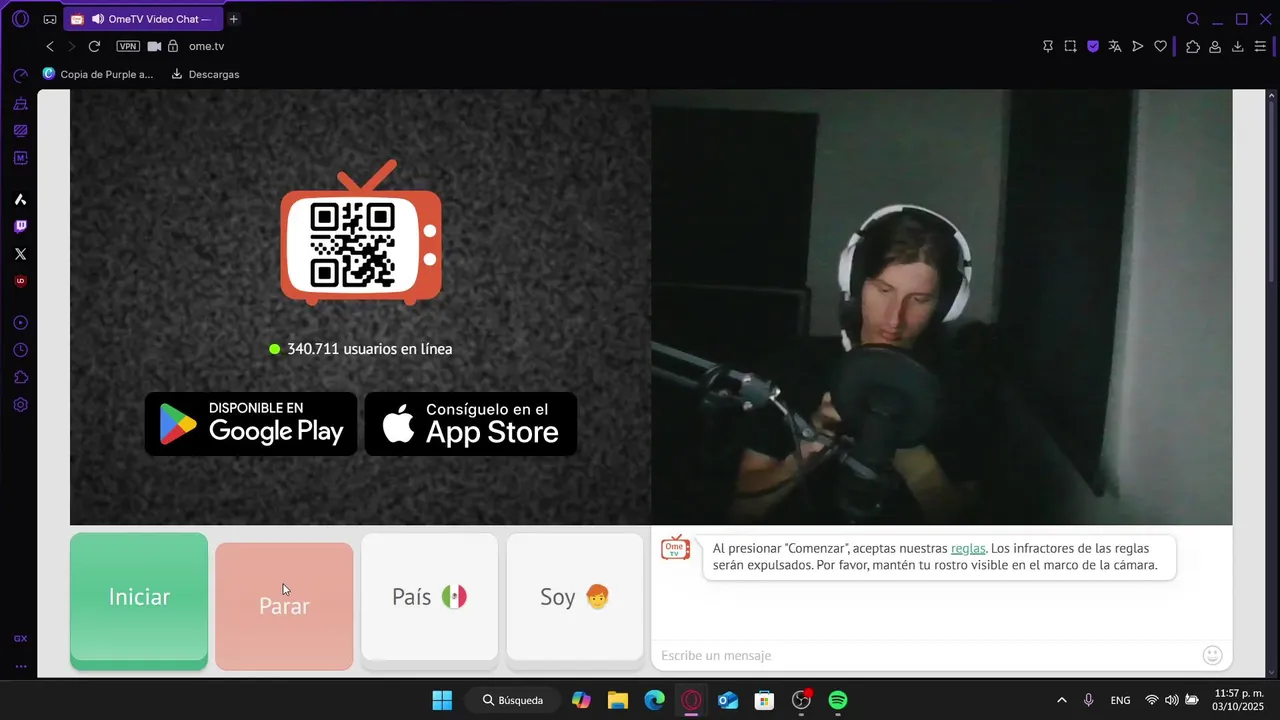Open the extensions cube in sidebar
The width and height of the screenshot is (1280, 720).
click(20, 378)
